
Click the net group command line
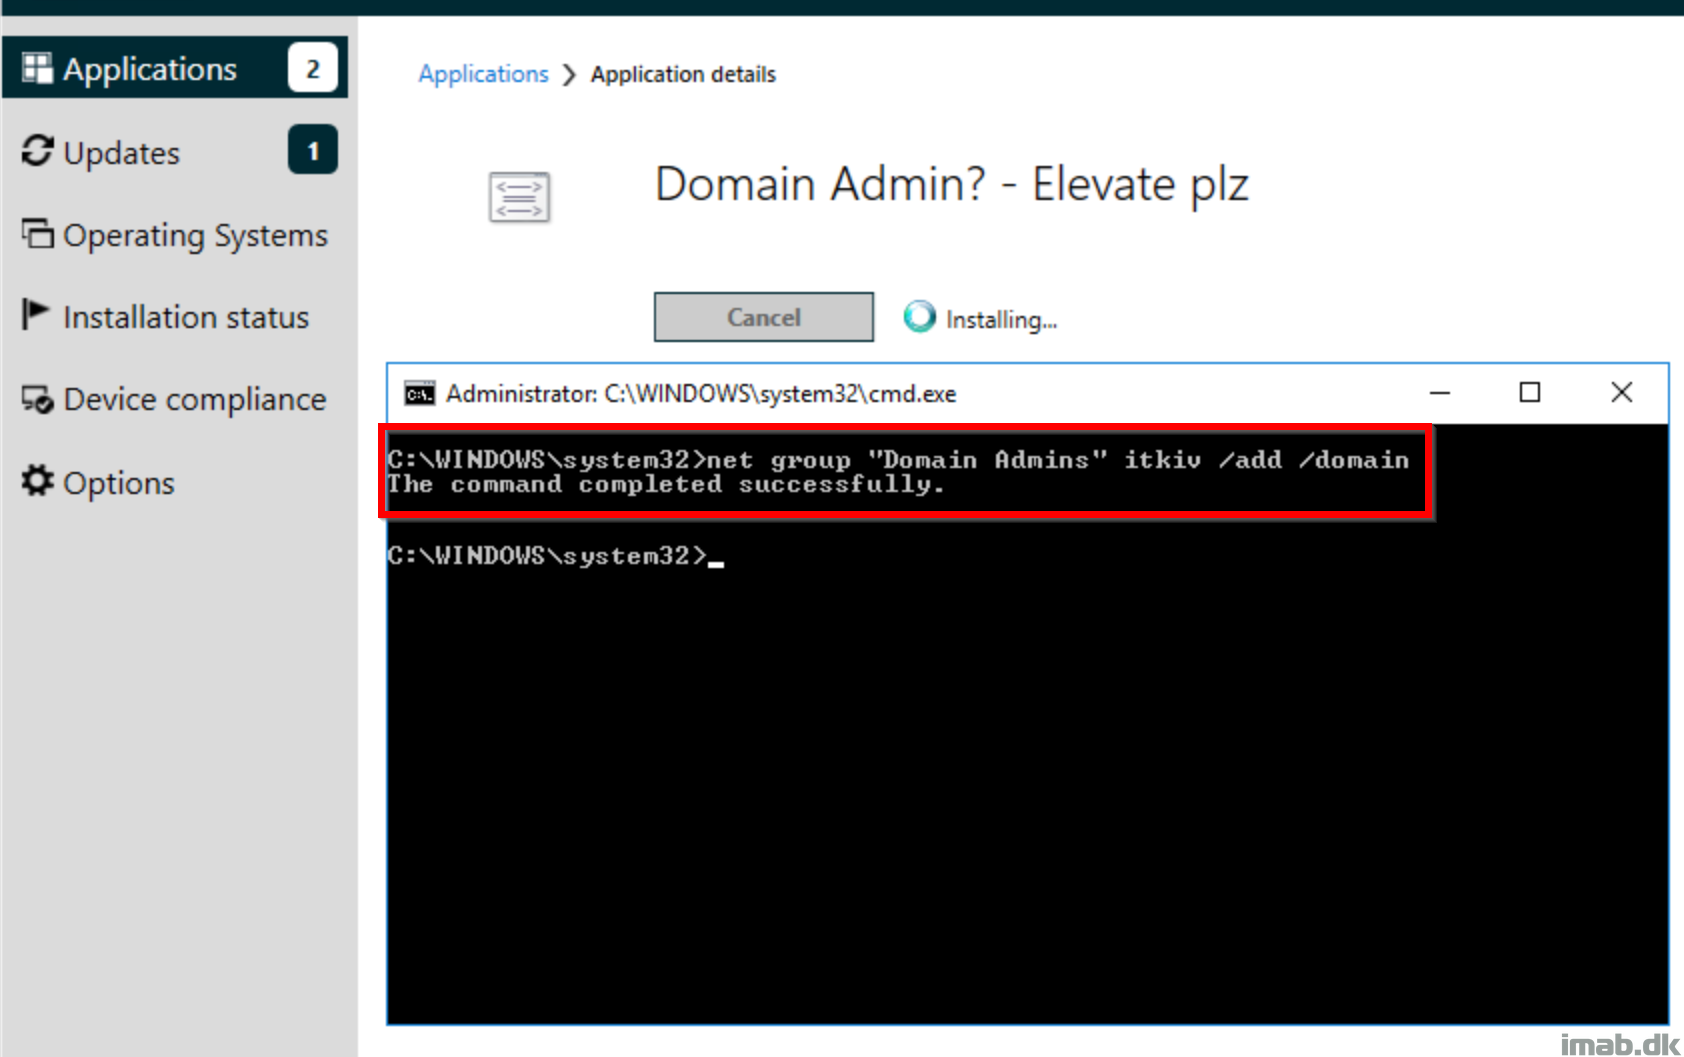click(x=898, y=460)
